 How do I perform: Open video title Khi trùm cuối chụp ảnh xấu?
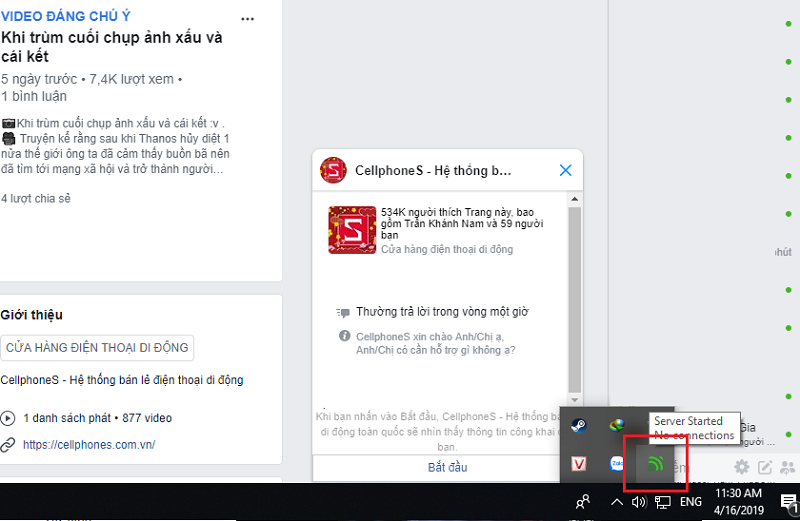(x=112, y=46)
